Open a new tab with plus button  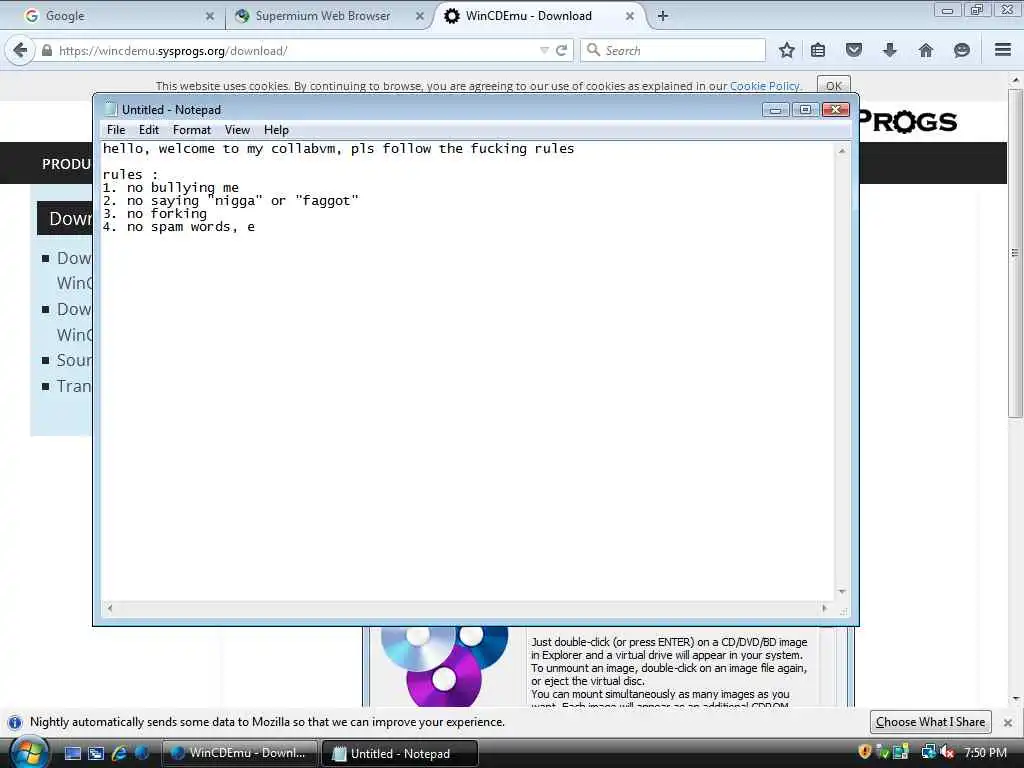point(663,16)
